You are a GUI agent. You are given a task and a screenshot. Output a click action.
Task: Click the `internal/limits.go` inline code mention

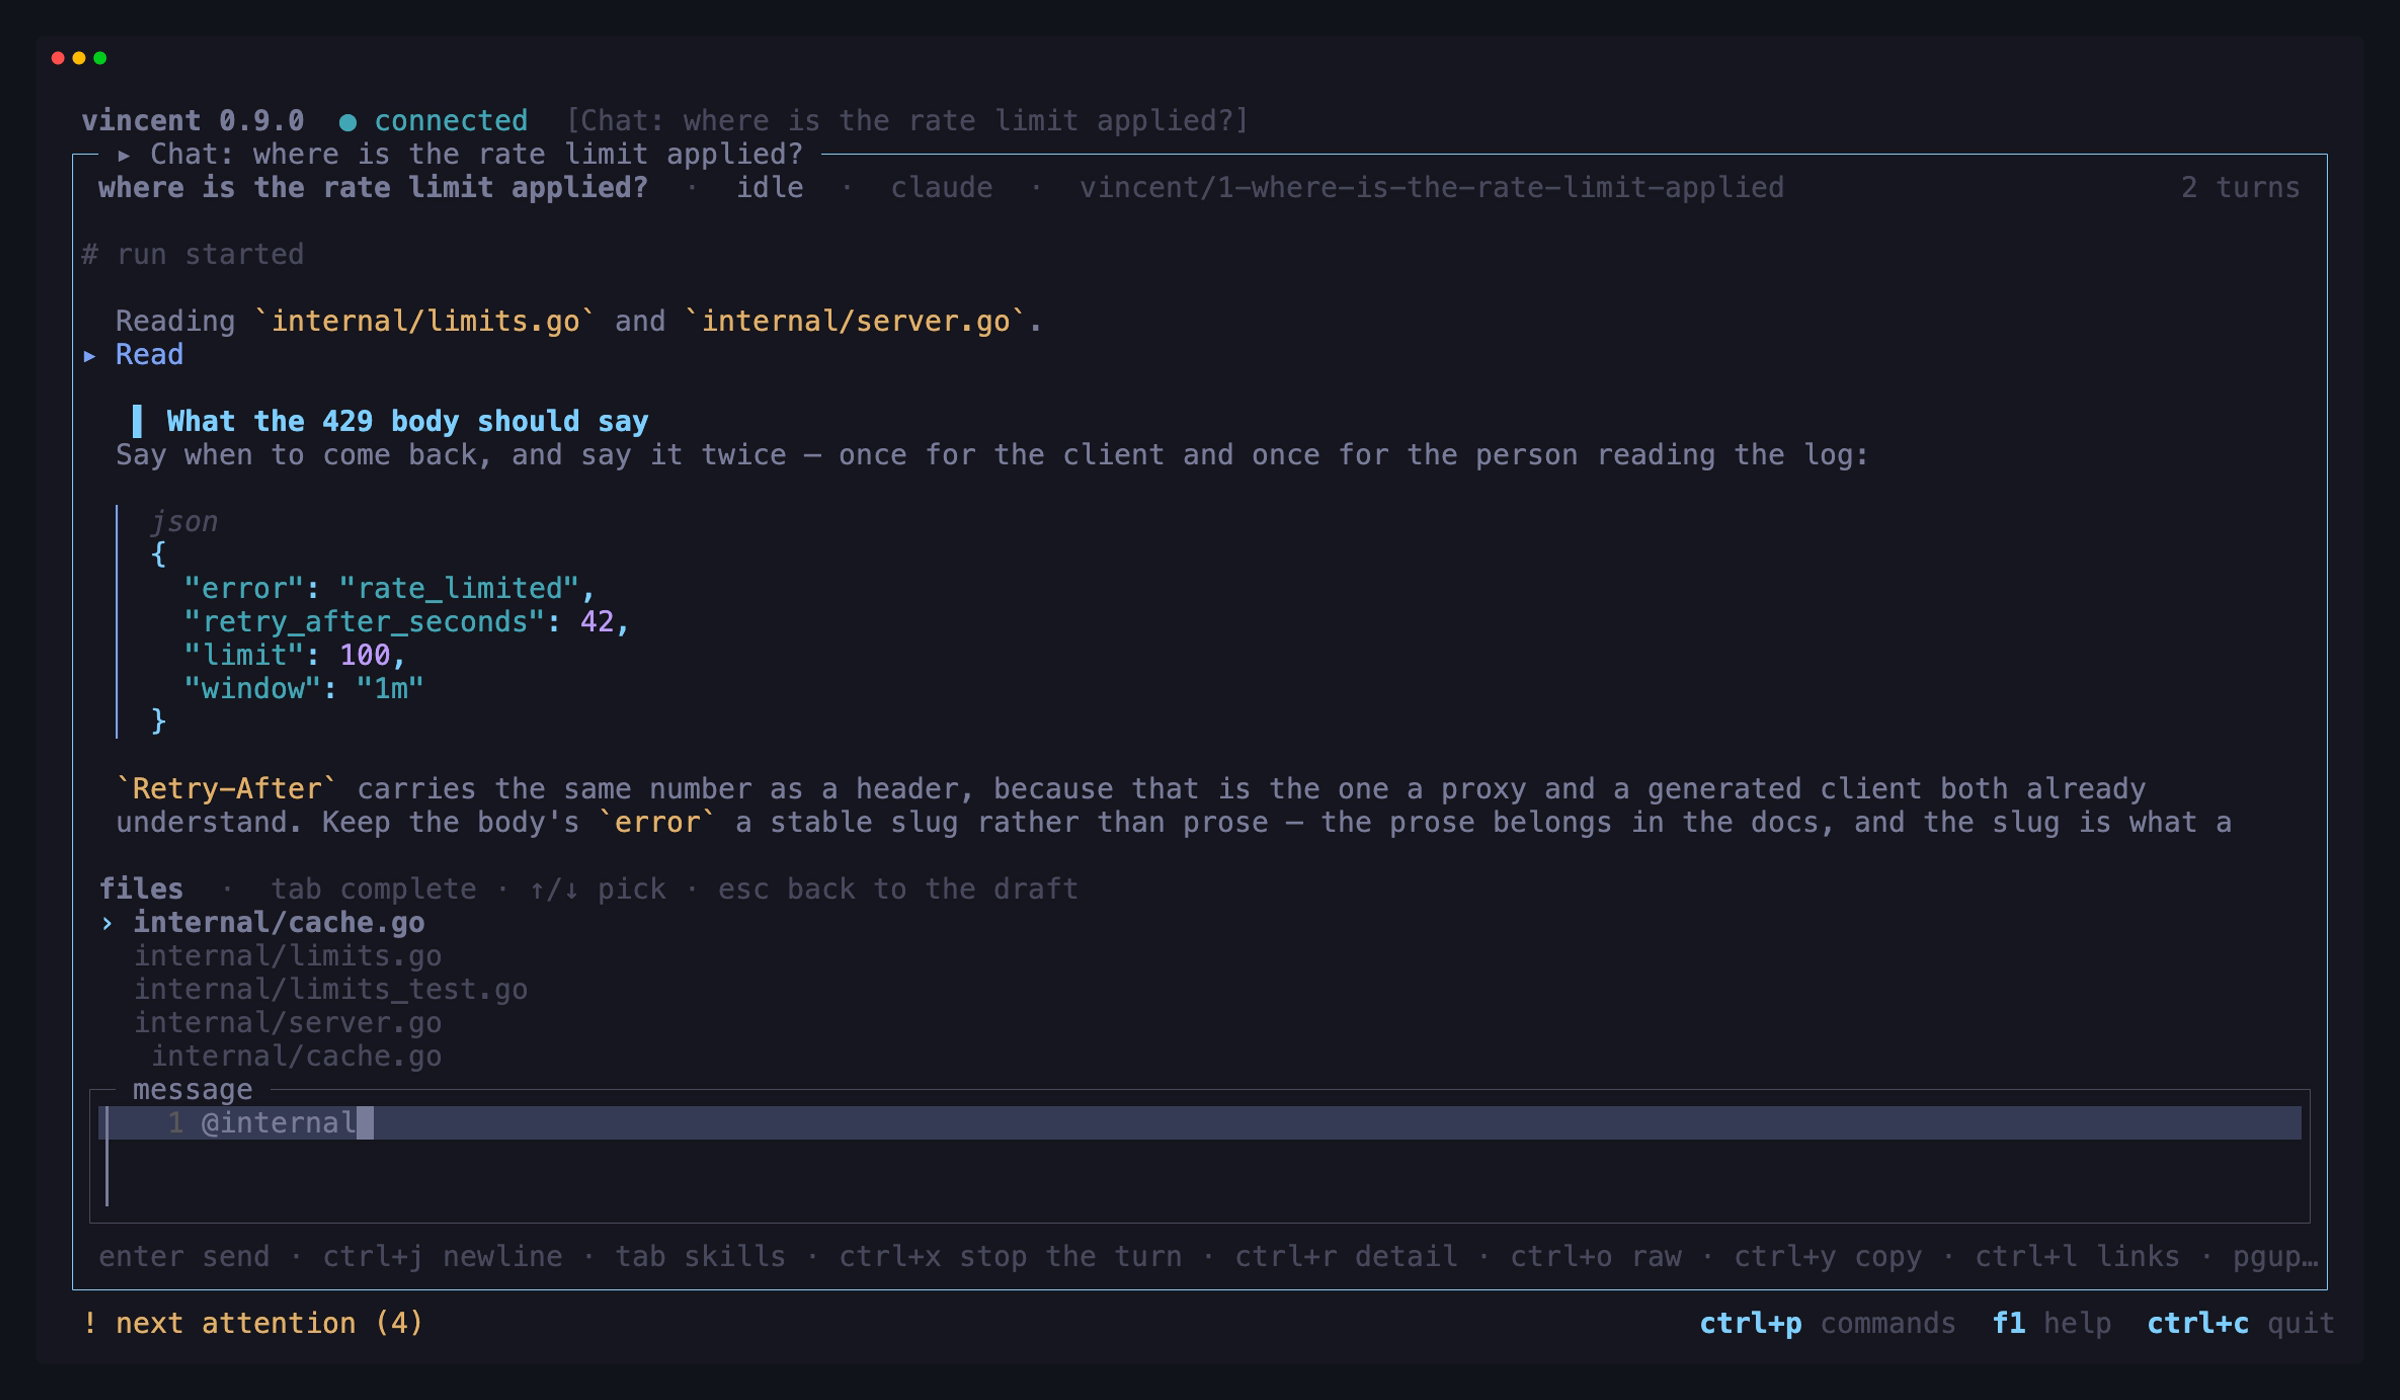coord(425,321)
